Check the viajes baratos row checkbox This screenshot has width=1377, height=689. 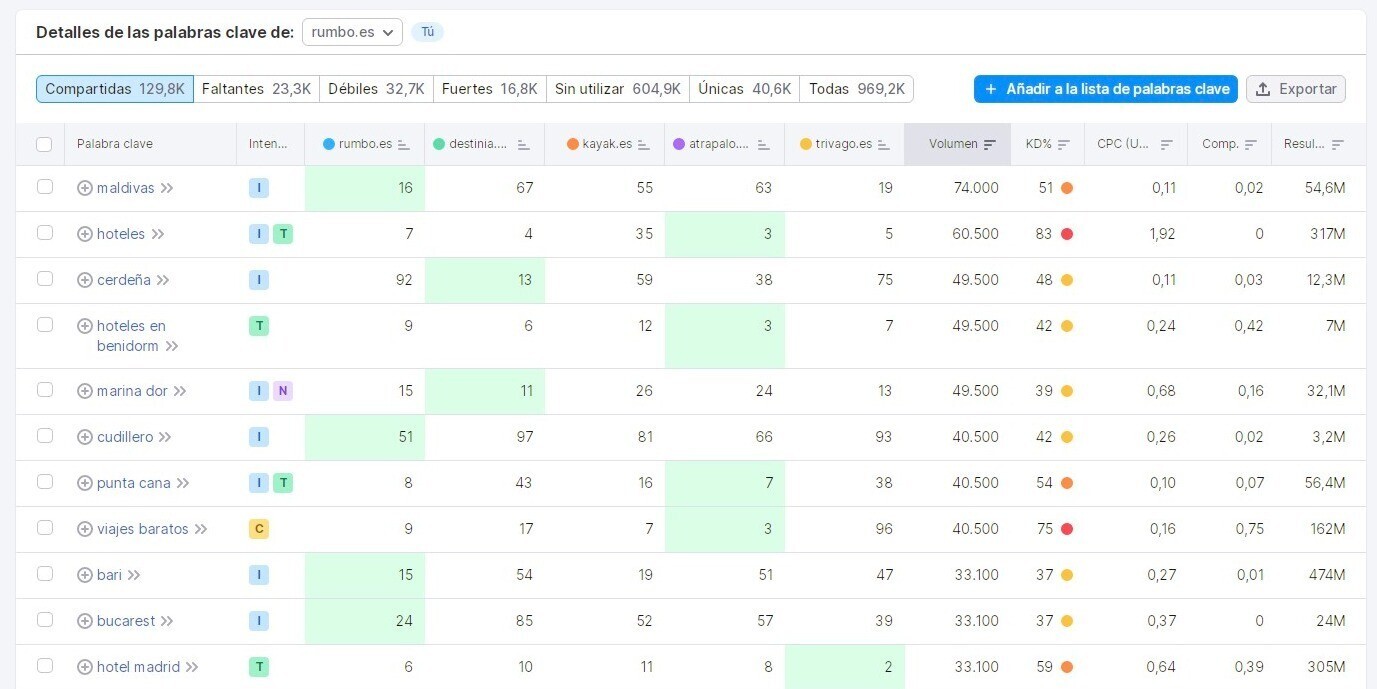pos(45,528)
